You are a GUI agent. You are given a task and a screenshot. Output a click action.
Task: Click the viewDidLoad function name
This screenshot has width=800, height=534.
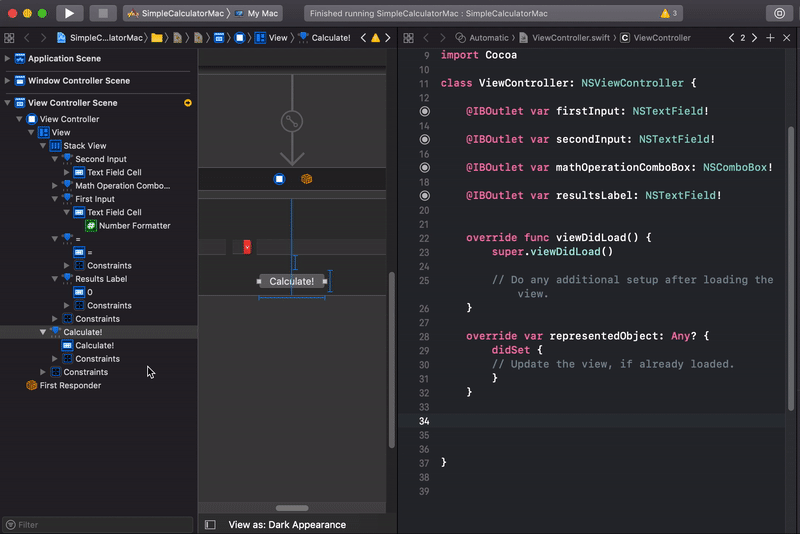tap(591, 237)
